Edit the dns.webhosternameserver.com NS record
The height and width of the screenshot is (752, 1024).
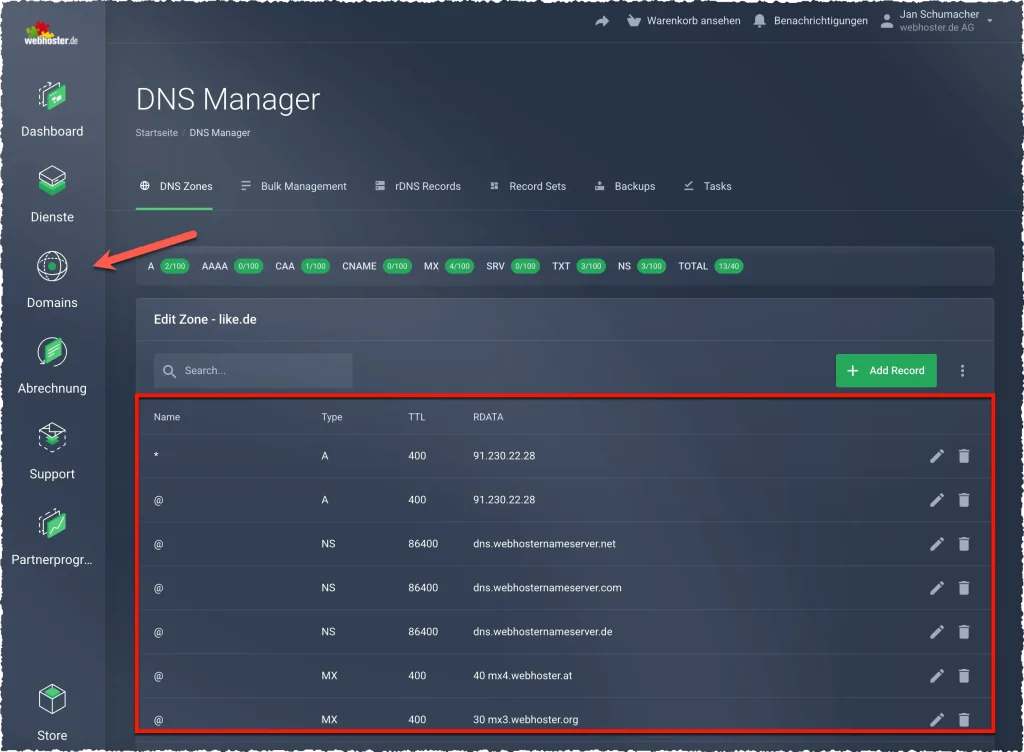[936, 588]
